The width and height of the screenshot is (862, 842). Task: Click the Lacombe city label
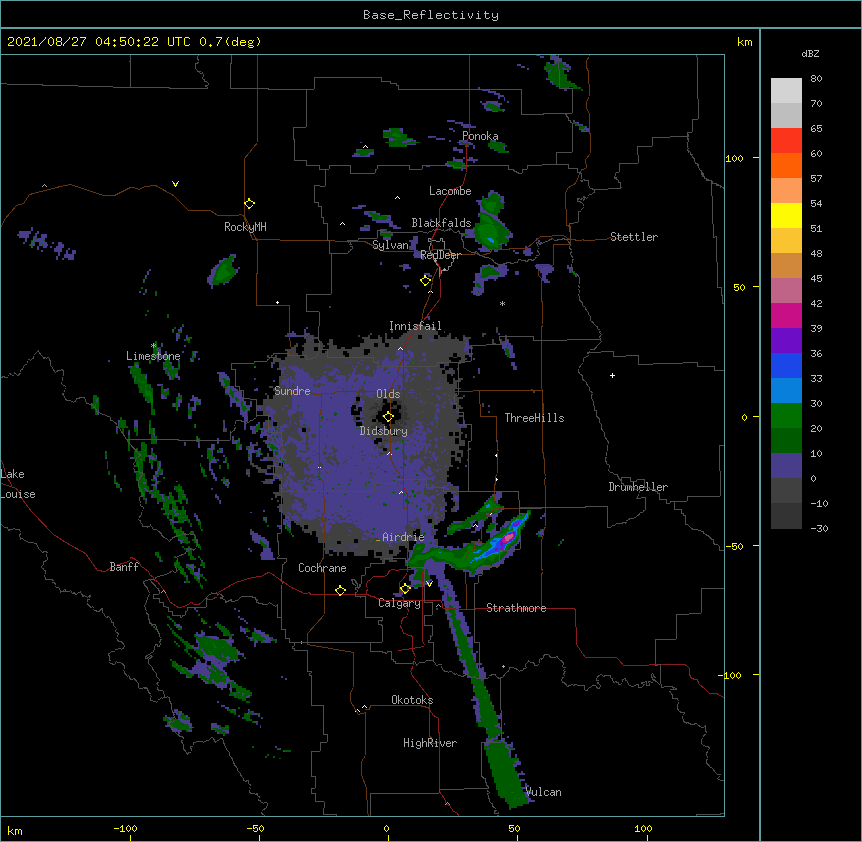pyautogui.click(x=450, y=191)
